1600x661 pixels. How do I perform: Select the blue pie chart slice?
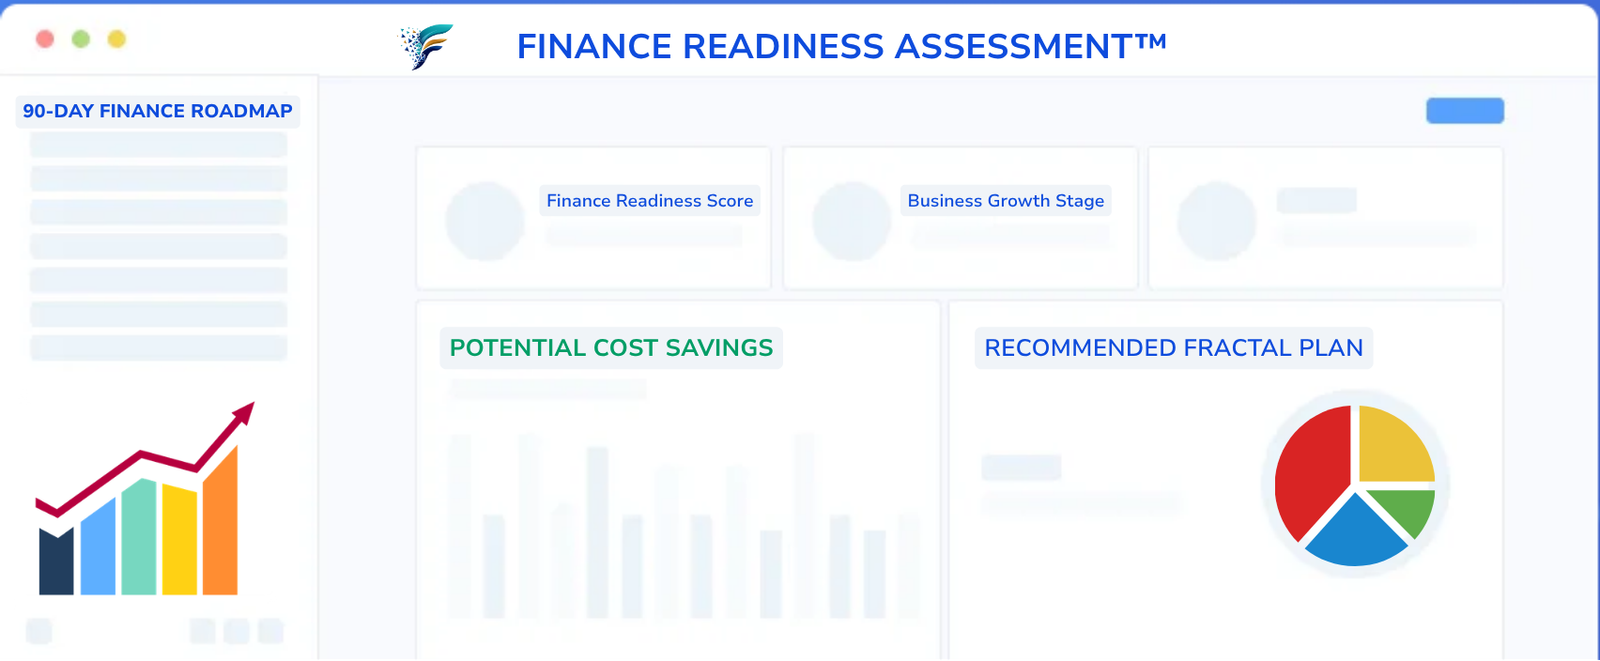(1356, 534)
